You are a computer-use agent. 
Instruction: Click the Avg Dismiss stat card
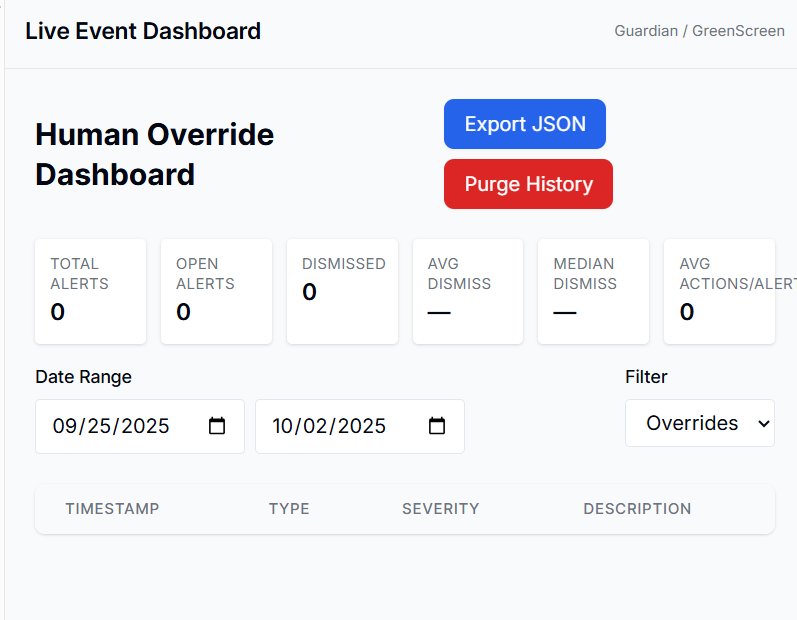tap(467, 291)
